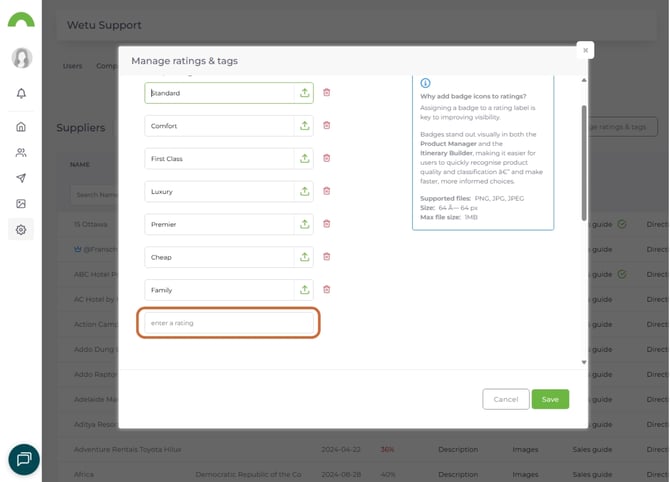Open Sales guide link in Africa row
Image resolution: width=670 pixels, height=482 pixels.
click(592, 474)
